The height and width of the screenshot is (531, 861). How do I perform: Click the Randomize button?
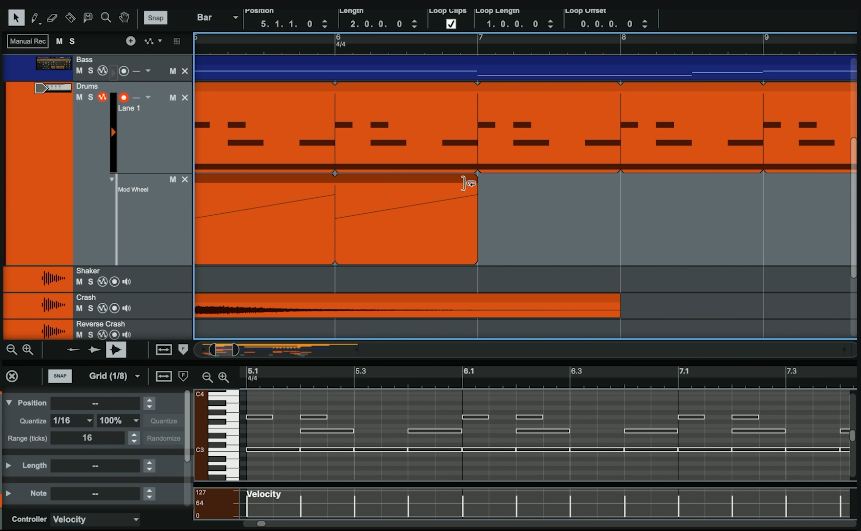(x=163, y=438)
